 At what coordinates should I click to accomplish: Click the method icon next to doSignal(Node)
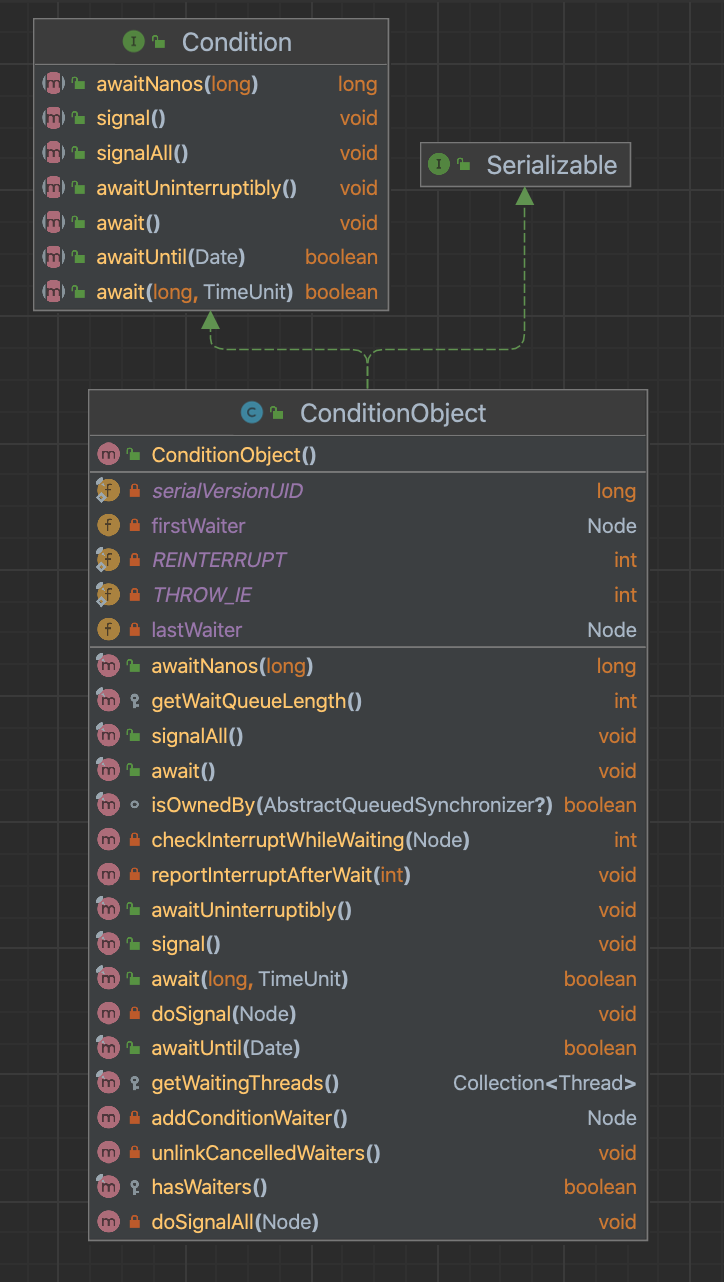[108, 1014]
